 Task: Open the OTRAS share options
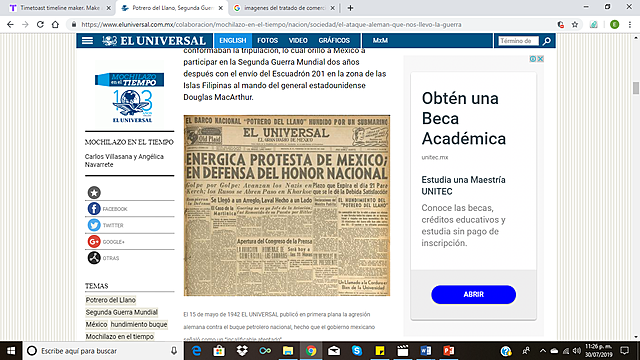click(x=94, y=258)
